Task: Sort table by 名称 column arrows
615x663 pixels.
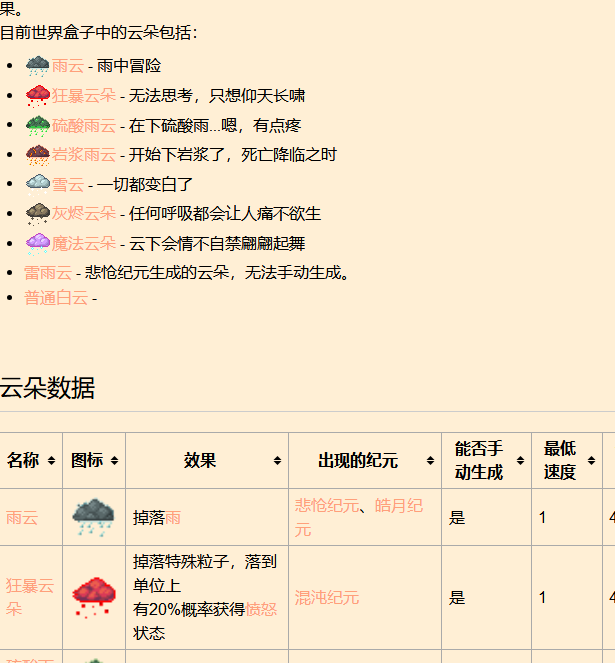Action: point(51,460)
